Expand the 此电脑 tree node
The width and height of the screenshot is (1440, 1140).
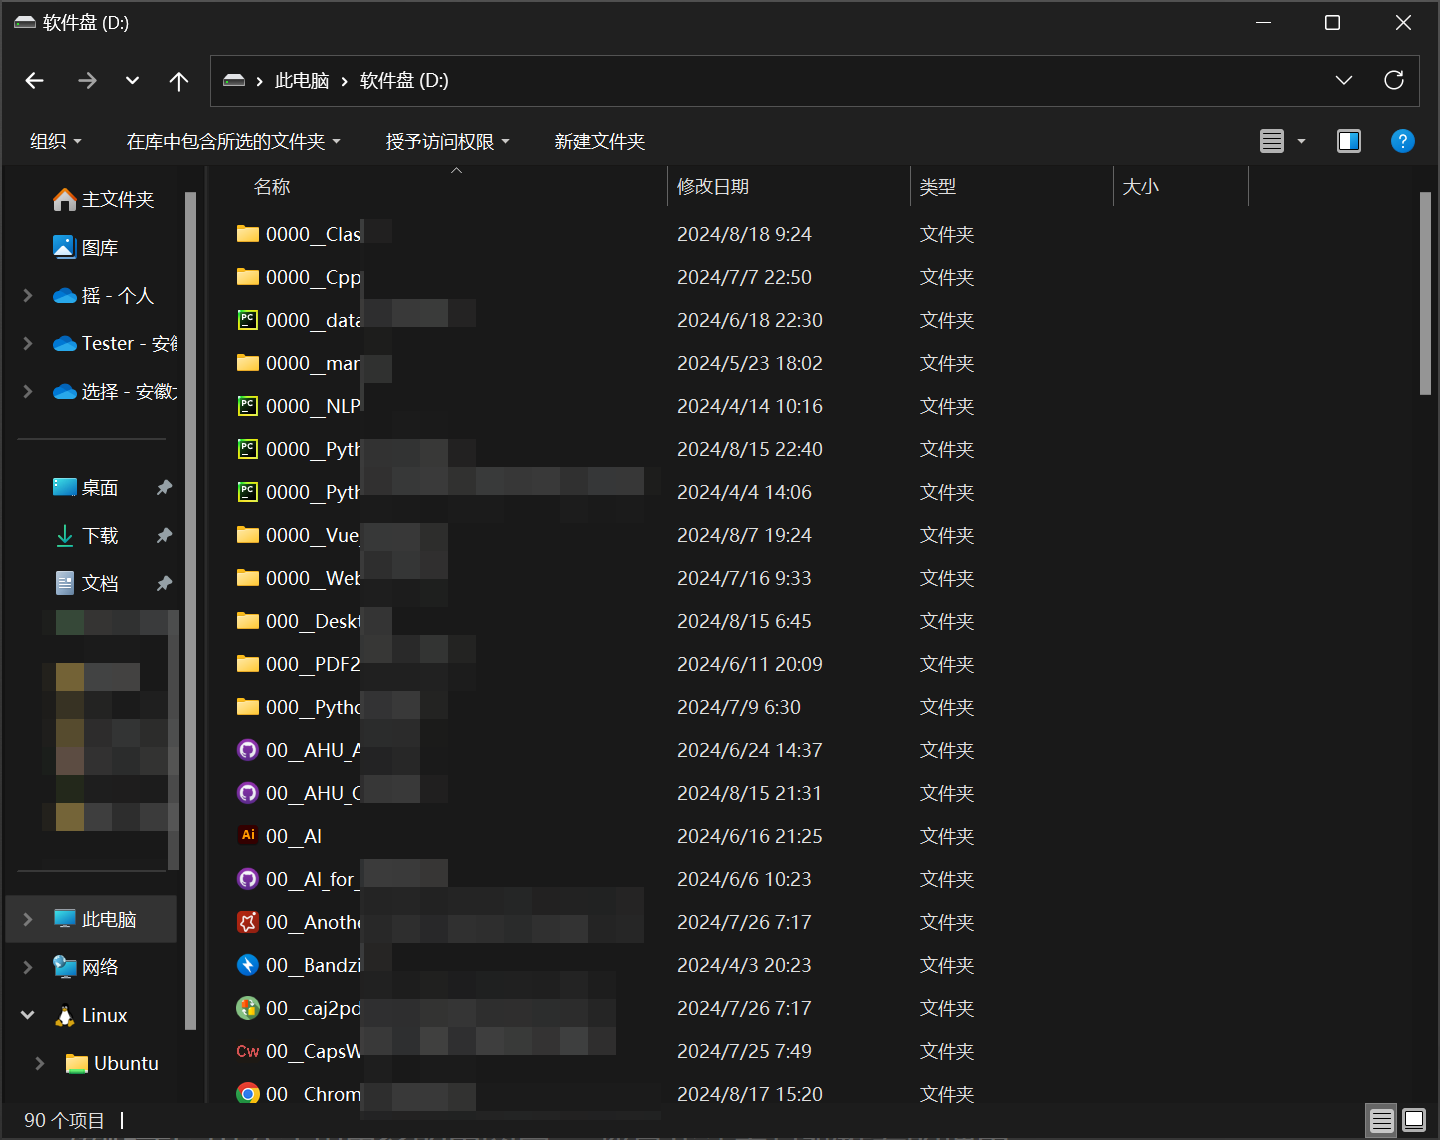[x=28, y=919]
